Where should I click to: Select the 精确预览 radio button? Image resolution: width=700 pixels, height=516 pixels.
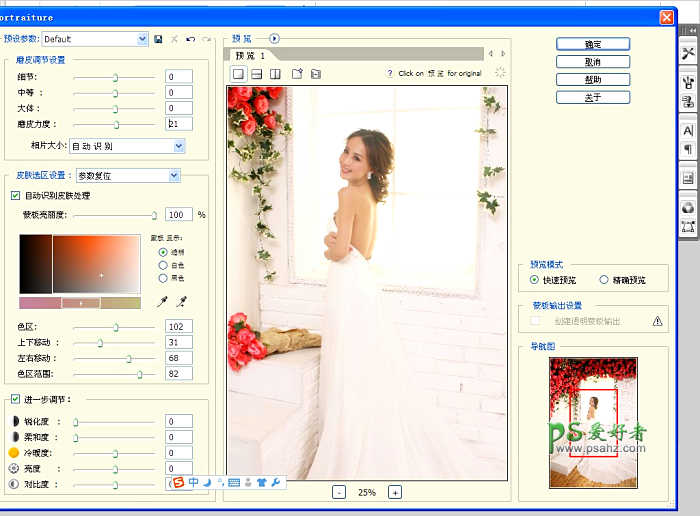point(603,281)
